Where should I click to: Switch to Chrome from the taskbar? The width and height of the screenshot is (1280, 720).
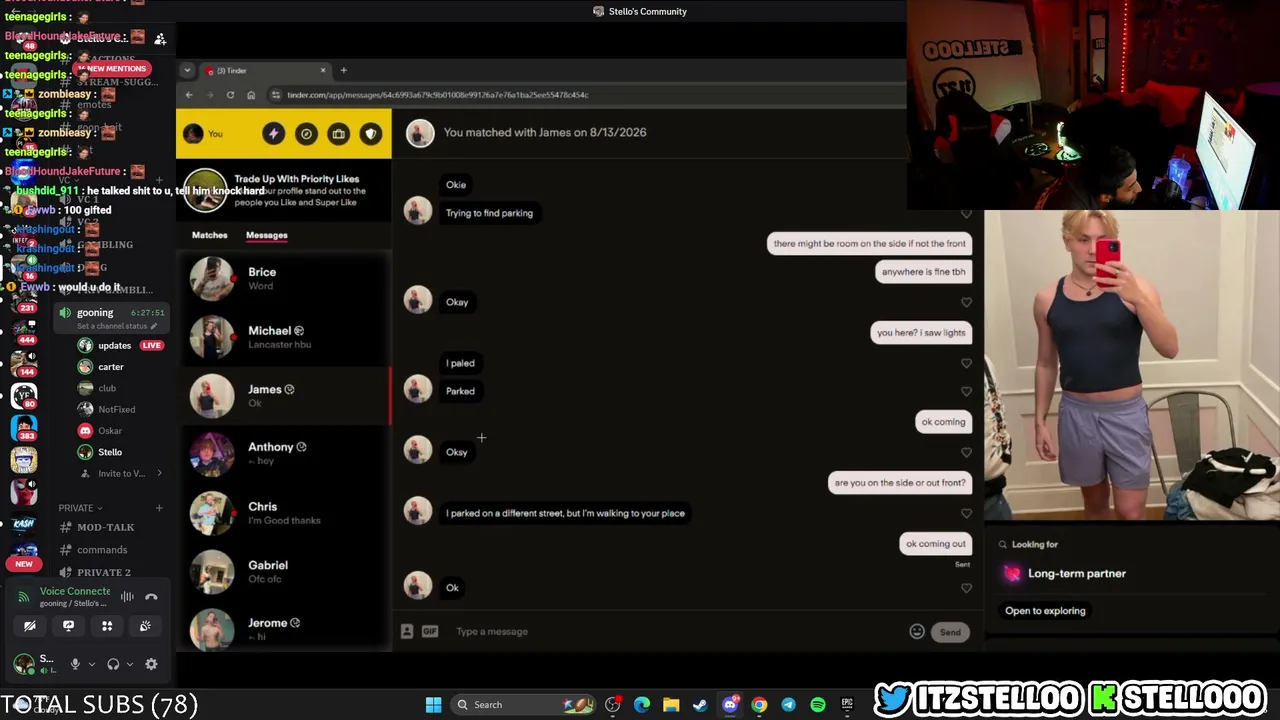pyautogui.click(x=759, y=705)
